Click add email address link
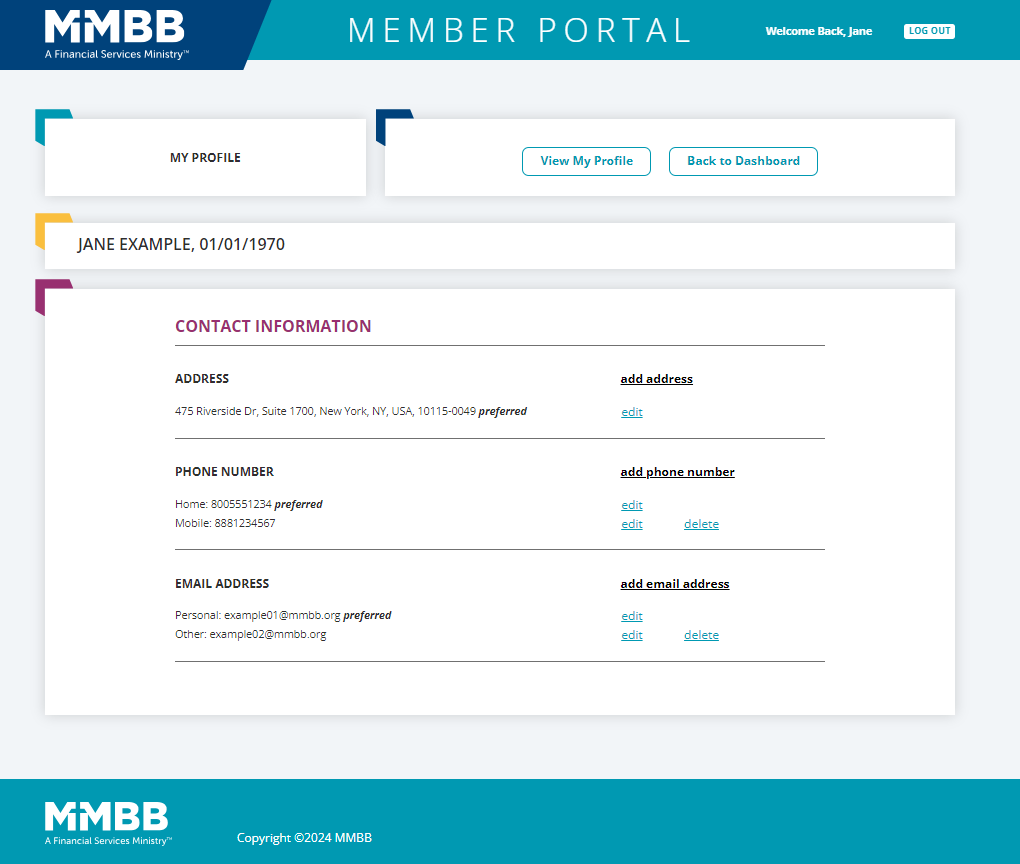The image size is (1020, 864). (675, 584)
